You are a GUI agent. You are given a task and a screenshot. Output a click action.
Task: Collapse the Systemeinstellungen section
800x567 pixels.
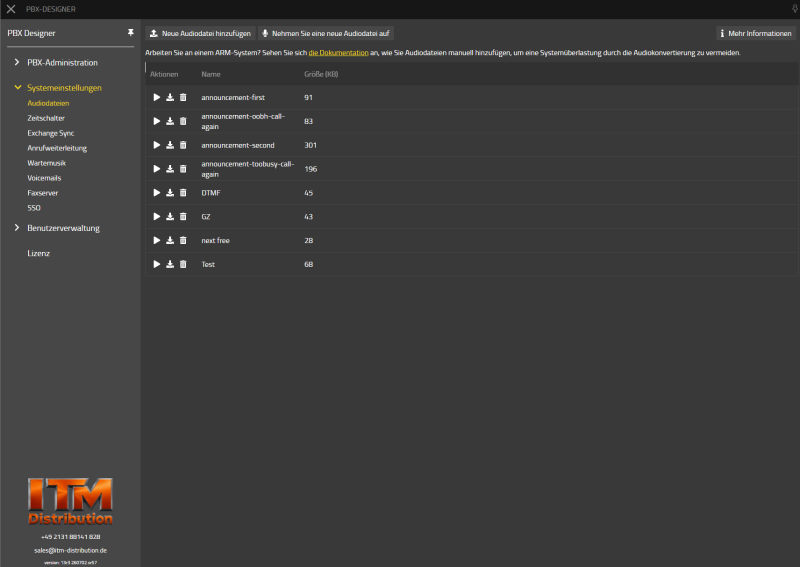(17, 87)
